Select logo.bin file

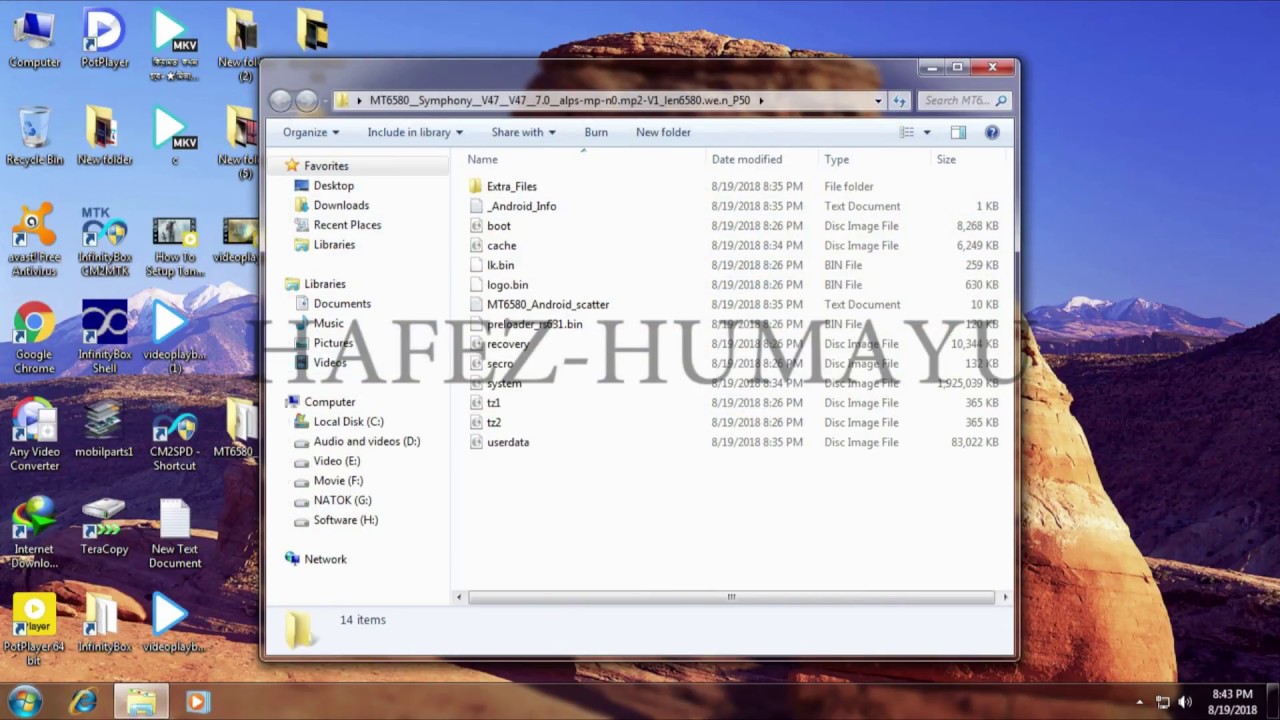507,285
